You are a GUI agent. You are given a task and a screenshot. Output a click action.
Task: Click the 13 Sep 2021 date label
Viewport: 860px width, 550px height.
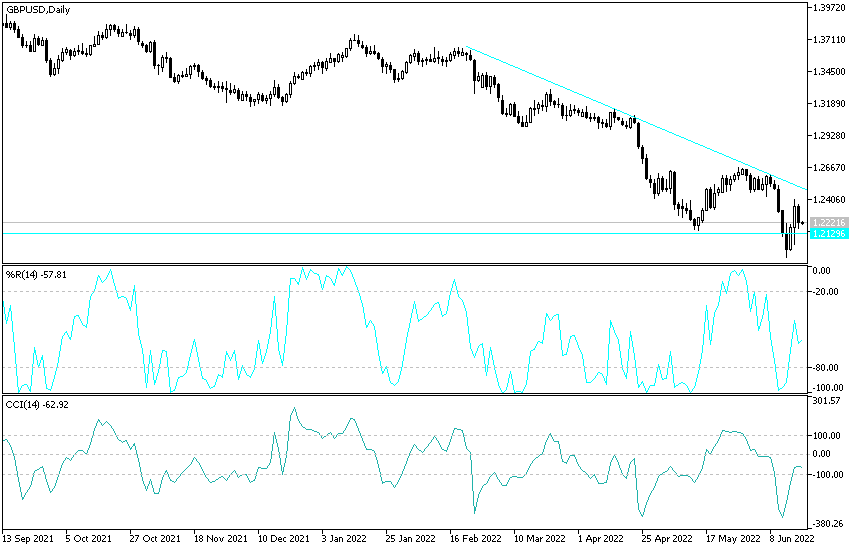28,538
